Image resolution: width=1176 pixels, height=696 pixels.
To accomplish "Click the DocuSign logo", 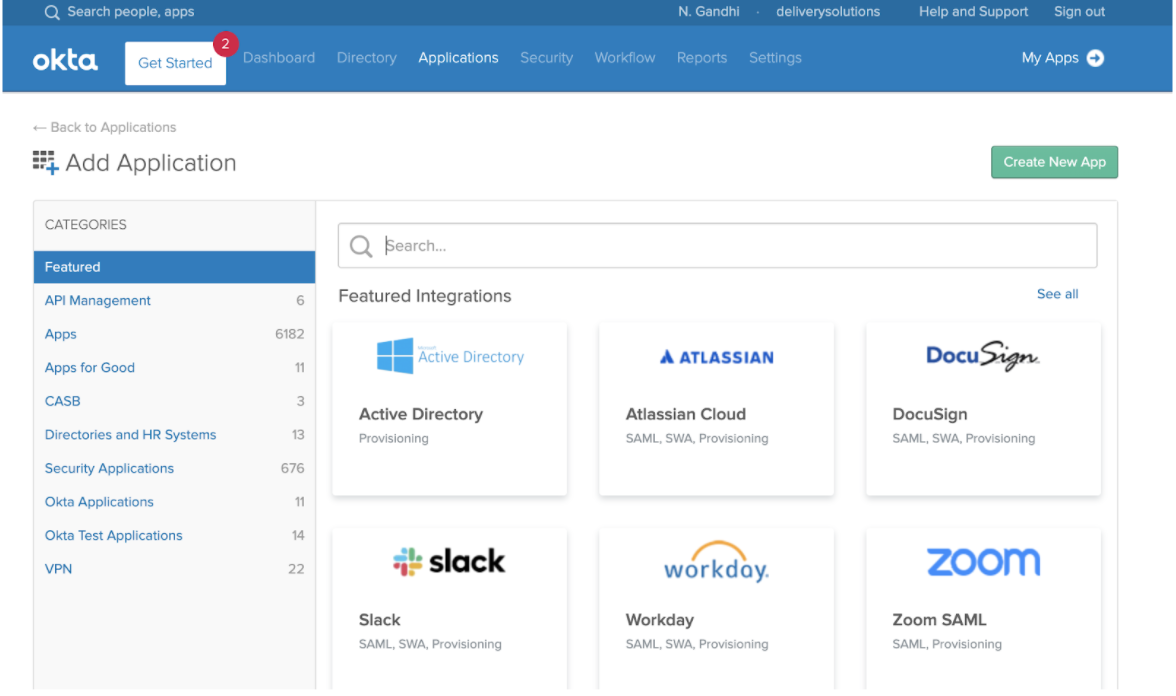I will [x=982, y=356].
